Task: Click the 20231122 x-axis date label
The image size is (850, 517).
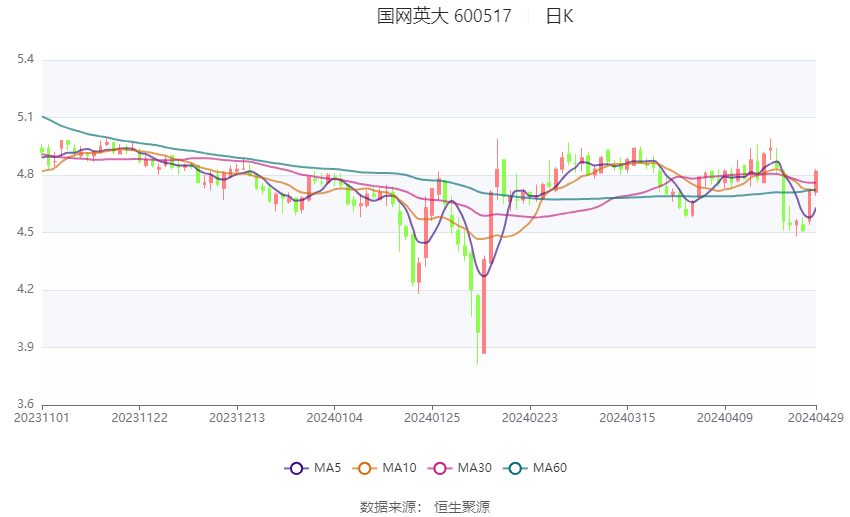Action: [139, 418]
